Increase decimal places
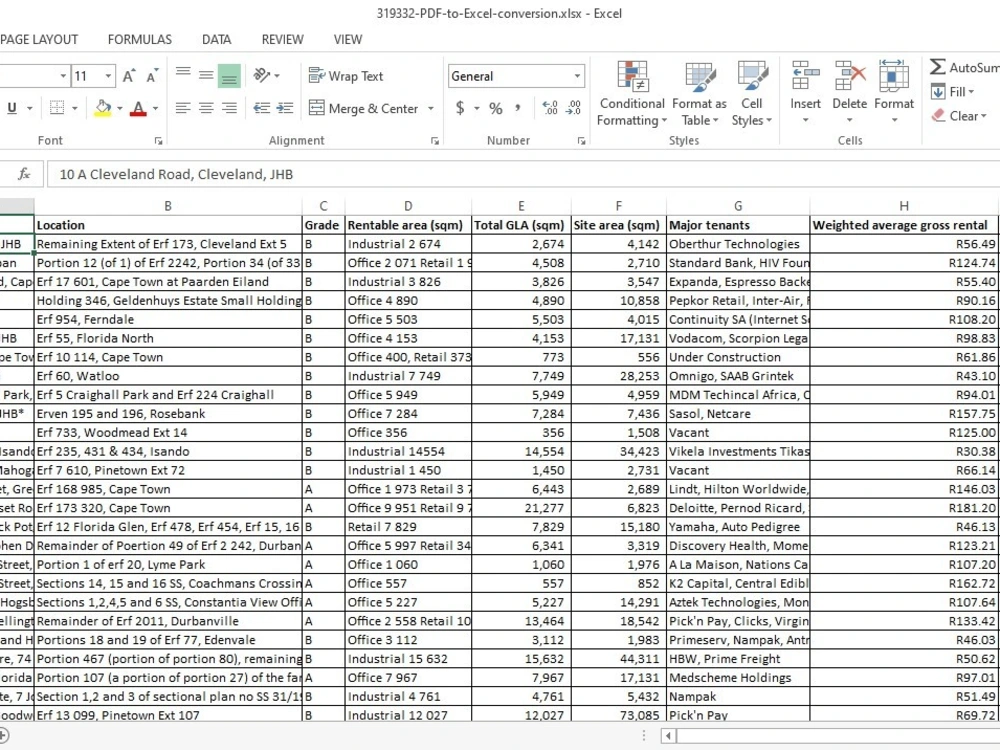Image resolution: width=1000 pixels, height=750 pixels. pyautogui.click(x=550, y=108)
